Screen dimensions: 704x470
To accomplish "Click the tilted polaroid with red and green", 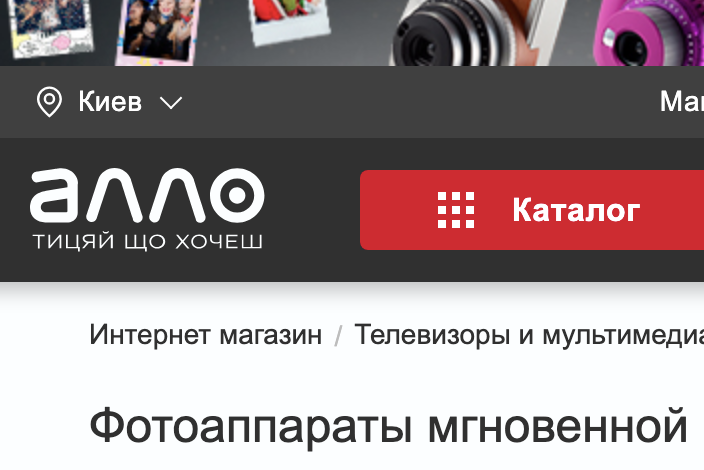I will point(291,20).
